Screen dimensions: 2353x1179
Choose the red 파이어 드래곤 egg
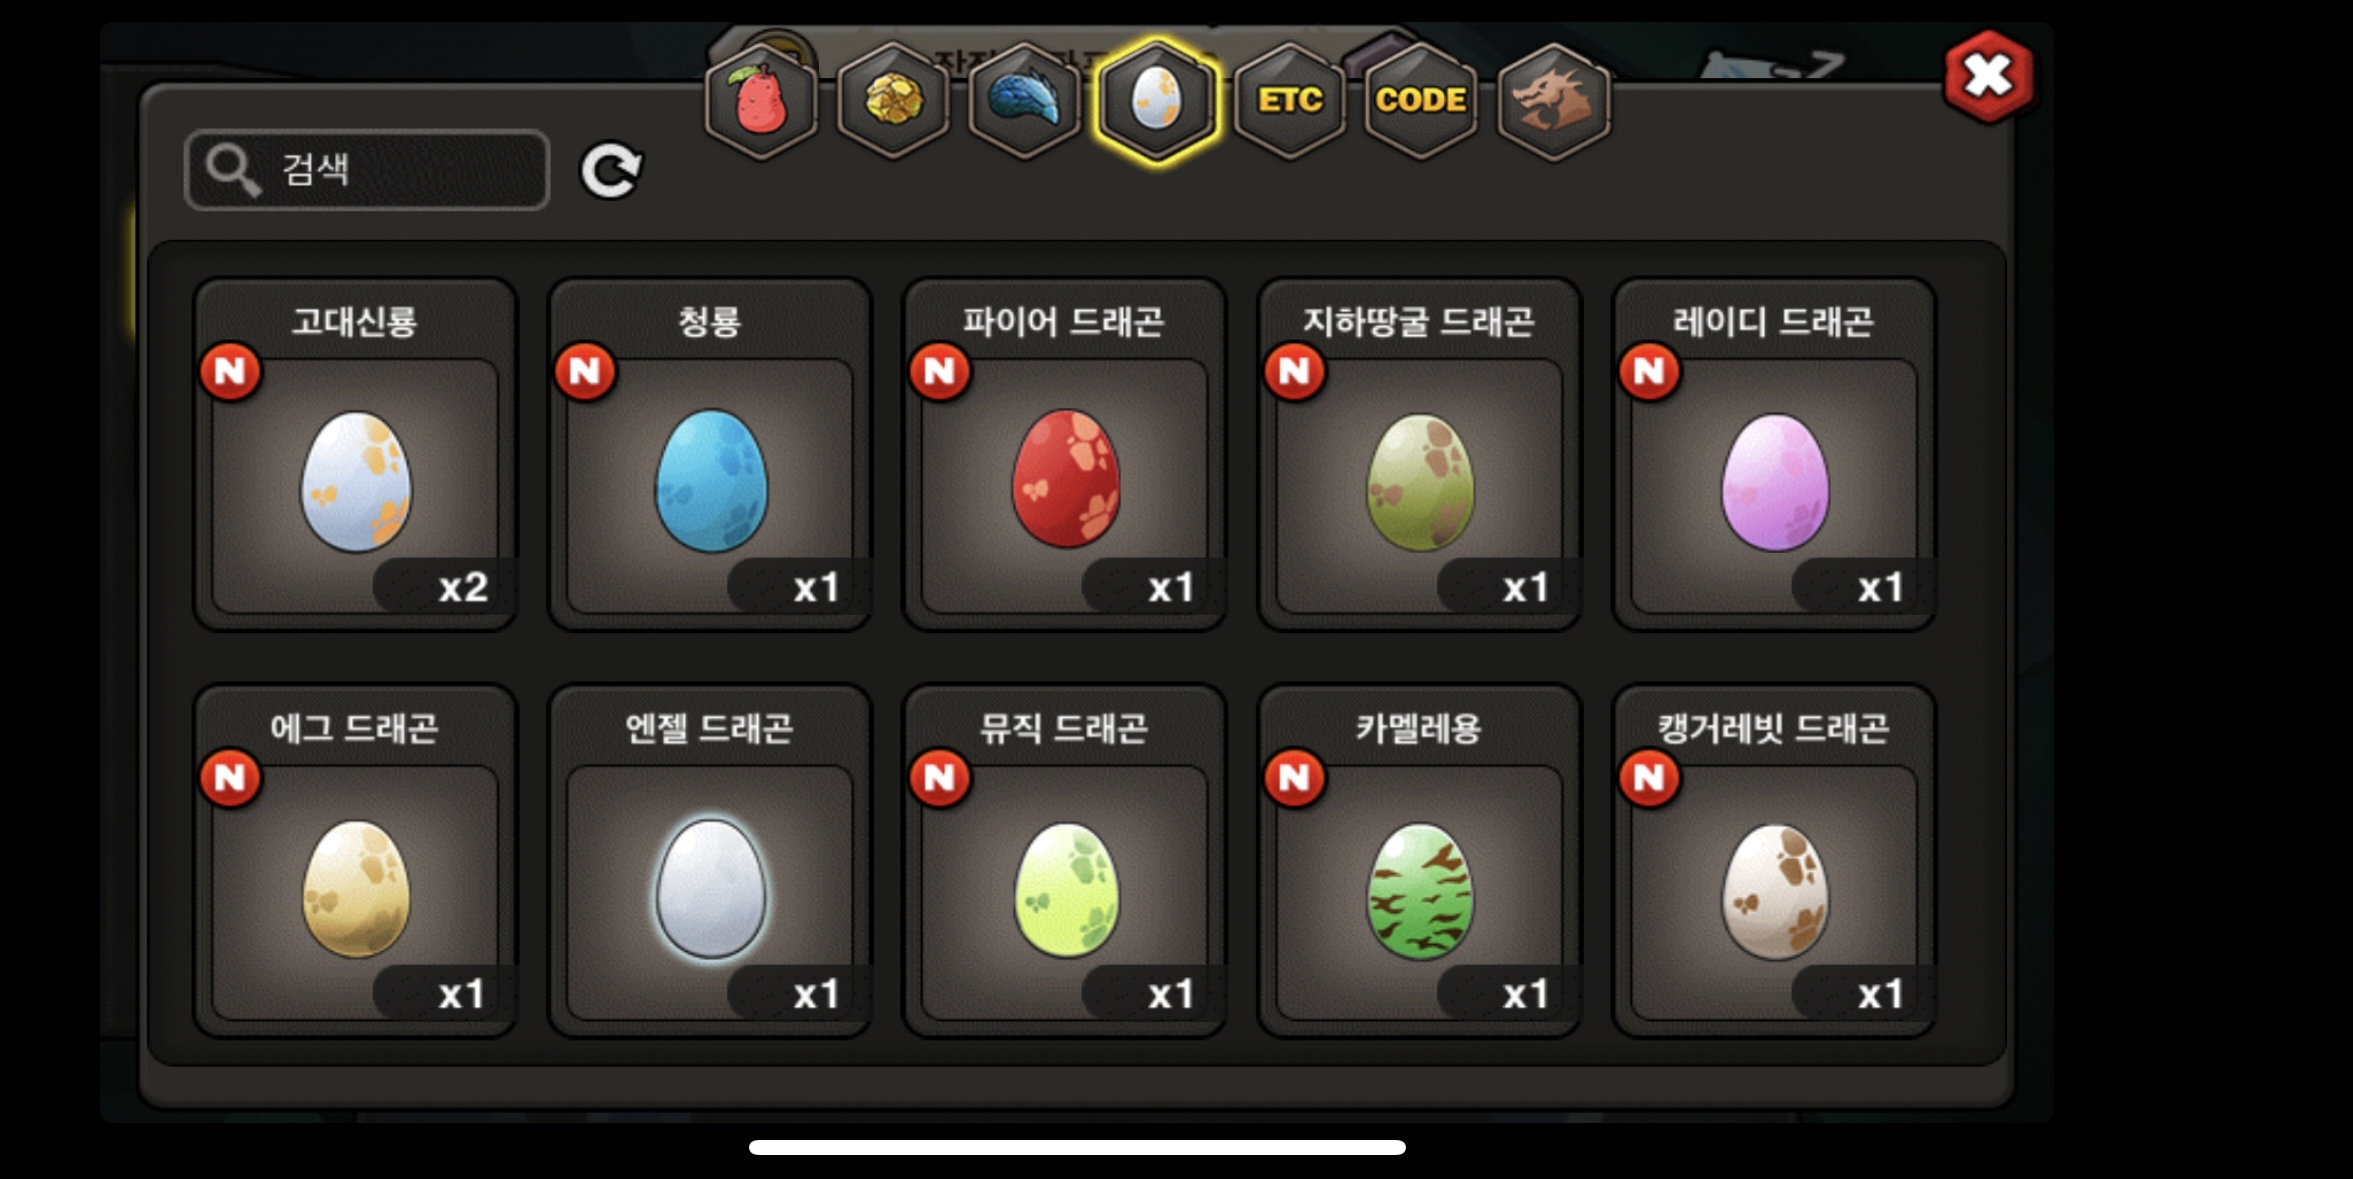pyautogui.click(x=1065, y=454)
